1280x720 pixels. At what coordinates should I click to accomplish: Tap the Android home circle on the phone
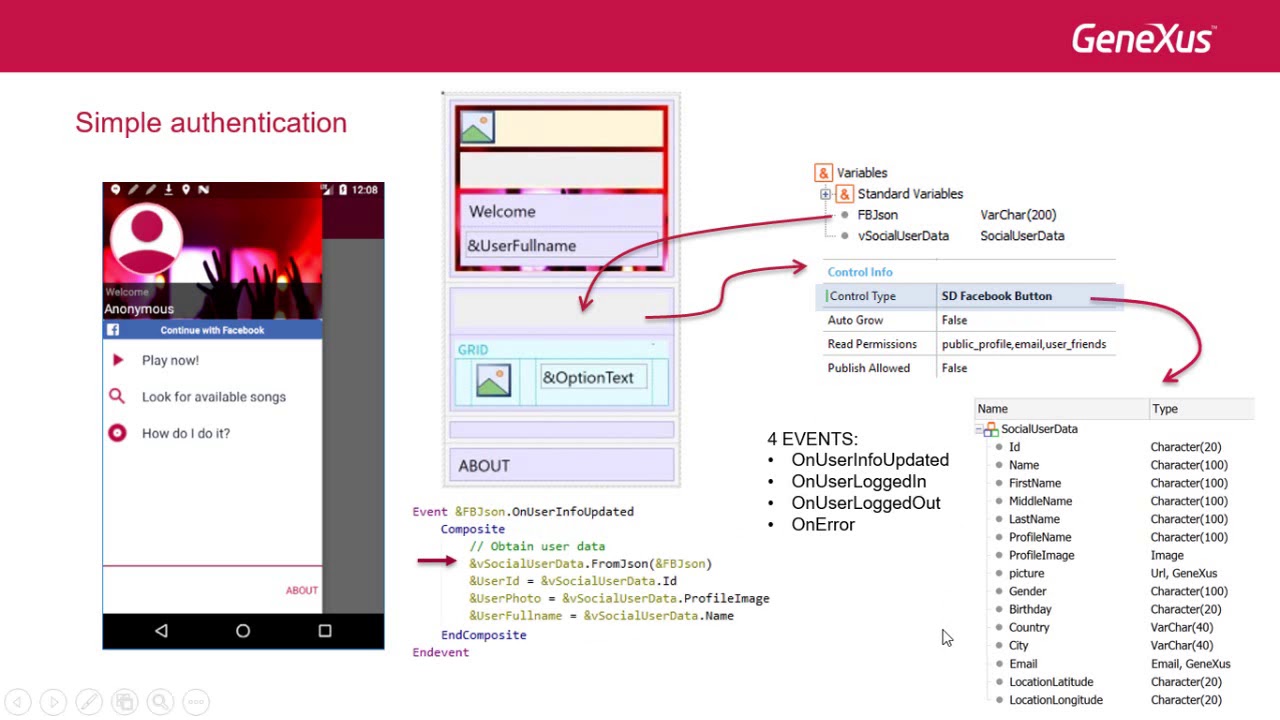(x=243, y=631)
